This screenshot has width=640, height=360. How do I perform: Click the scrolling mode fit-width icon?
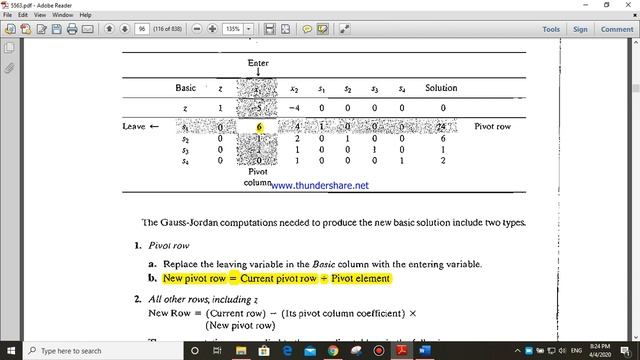(269, 29)
